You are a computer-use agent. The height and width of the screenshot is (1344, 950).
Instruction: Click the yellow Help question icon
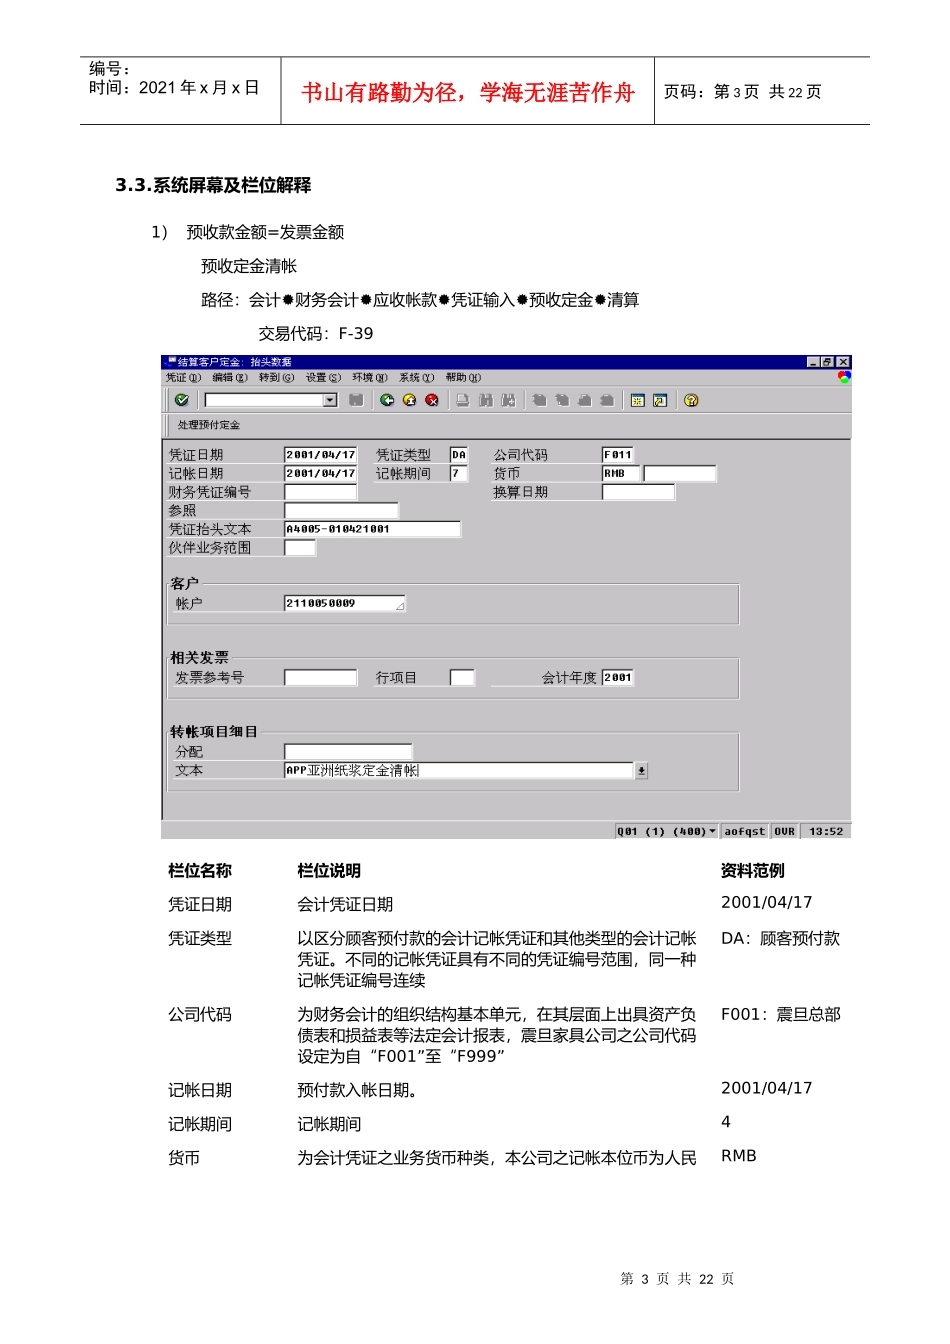click(691, 400)
